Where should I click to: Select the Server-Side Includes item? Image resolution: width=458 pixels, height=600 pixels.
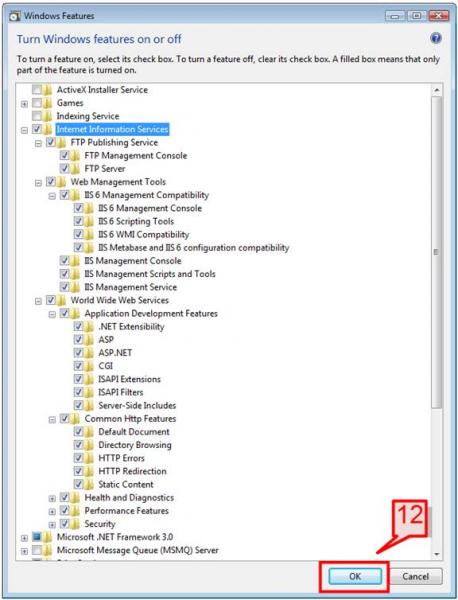(137, 406)
